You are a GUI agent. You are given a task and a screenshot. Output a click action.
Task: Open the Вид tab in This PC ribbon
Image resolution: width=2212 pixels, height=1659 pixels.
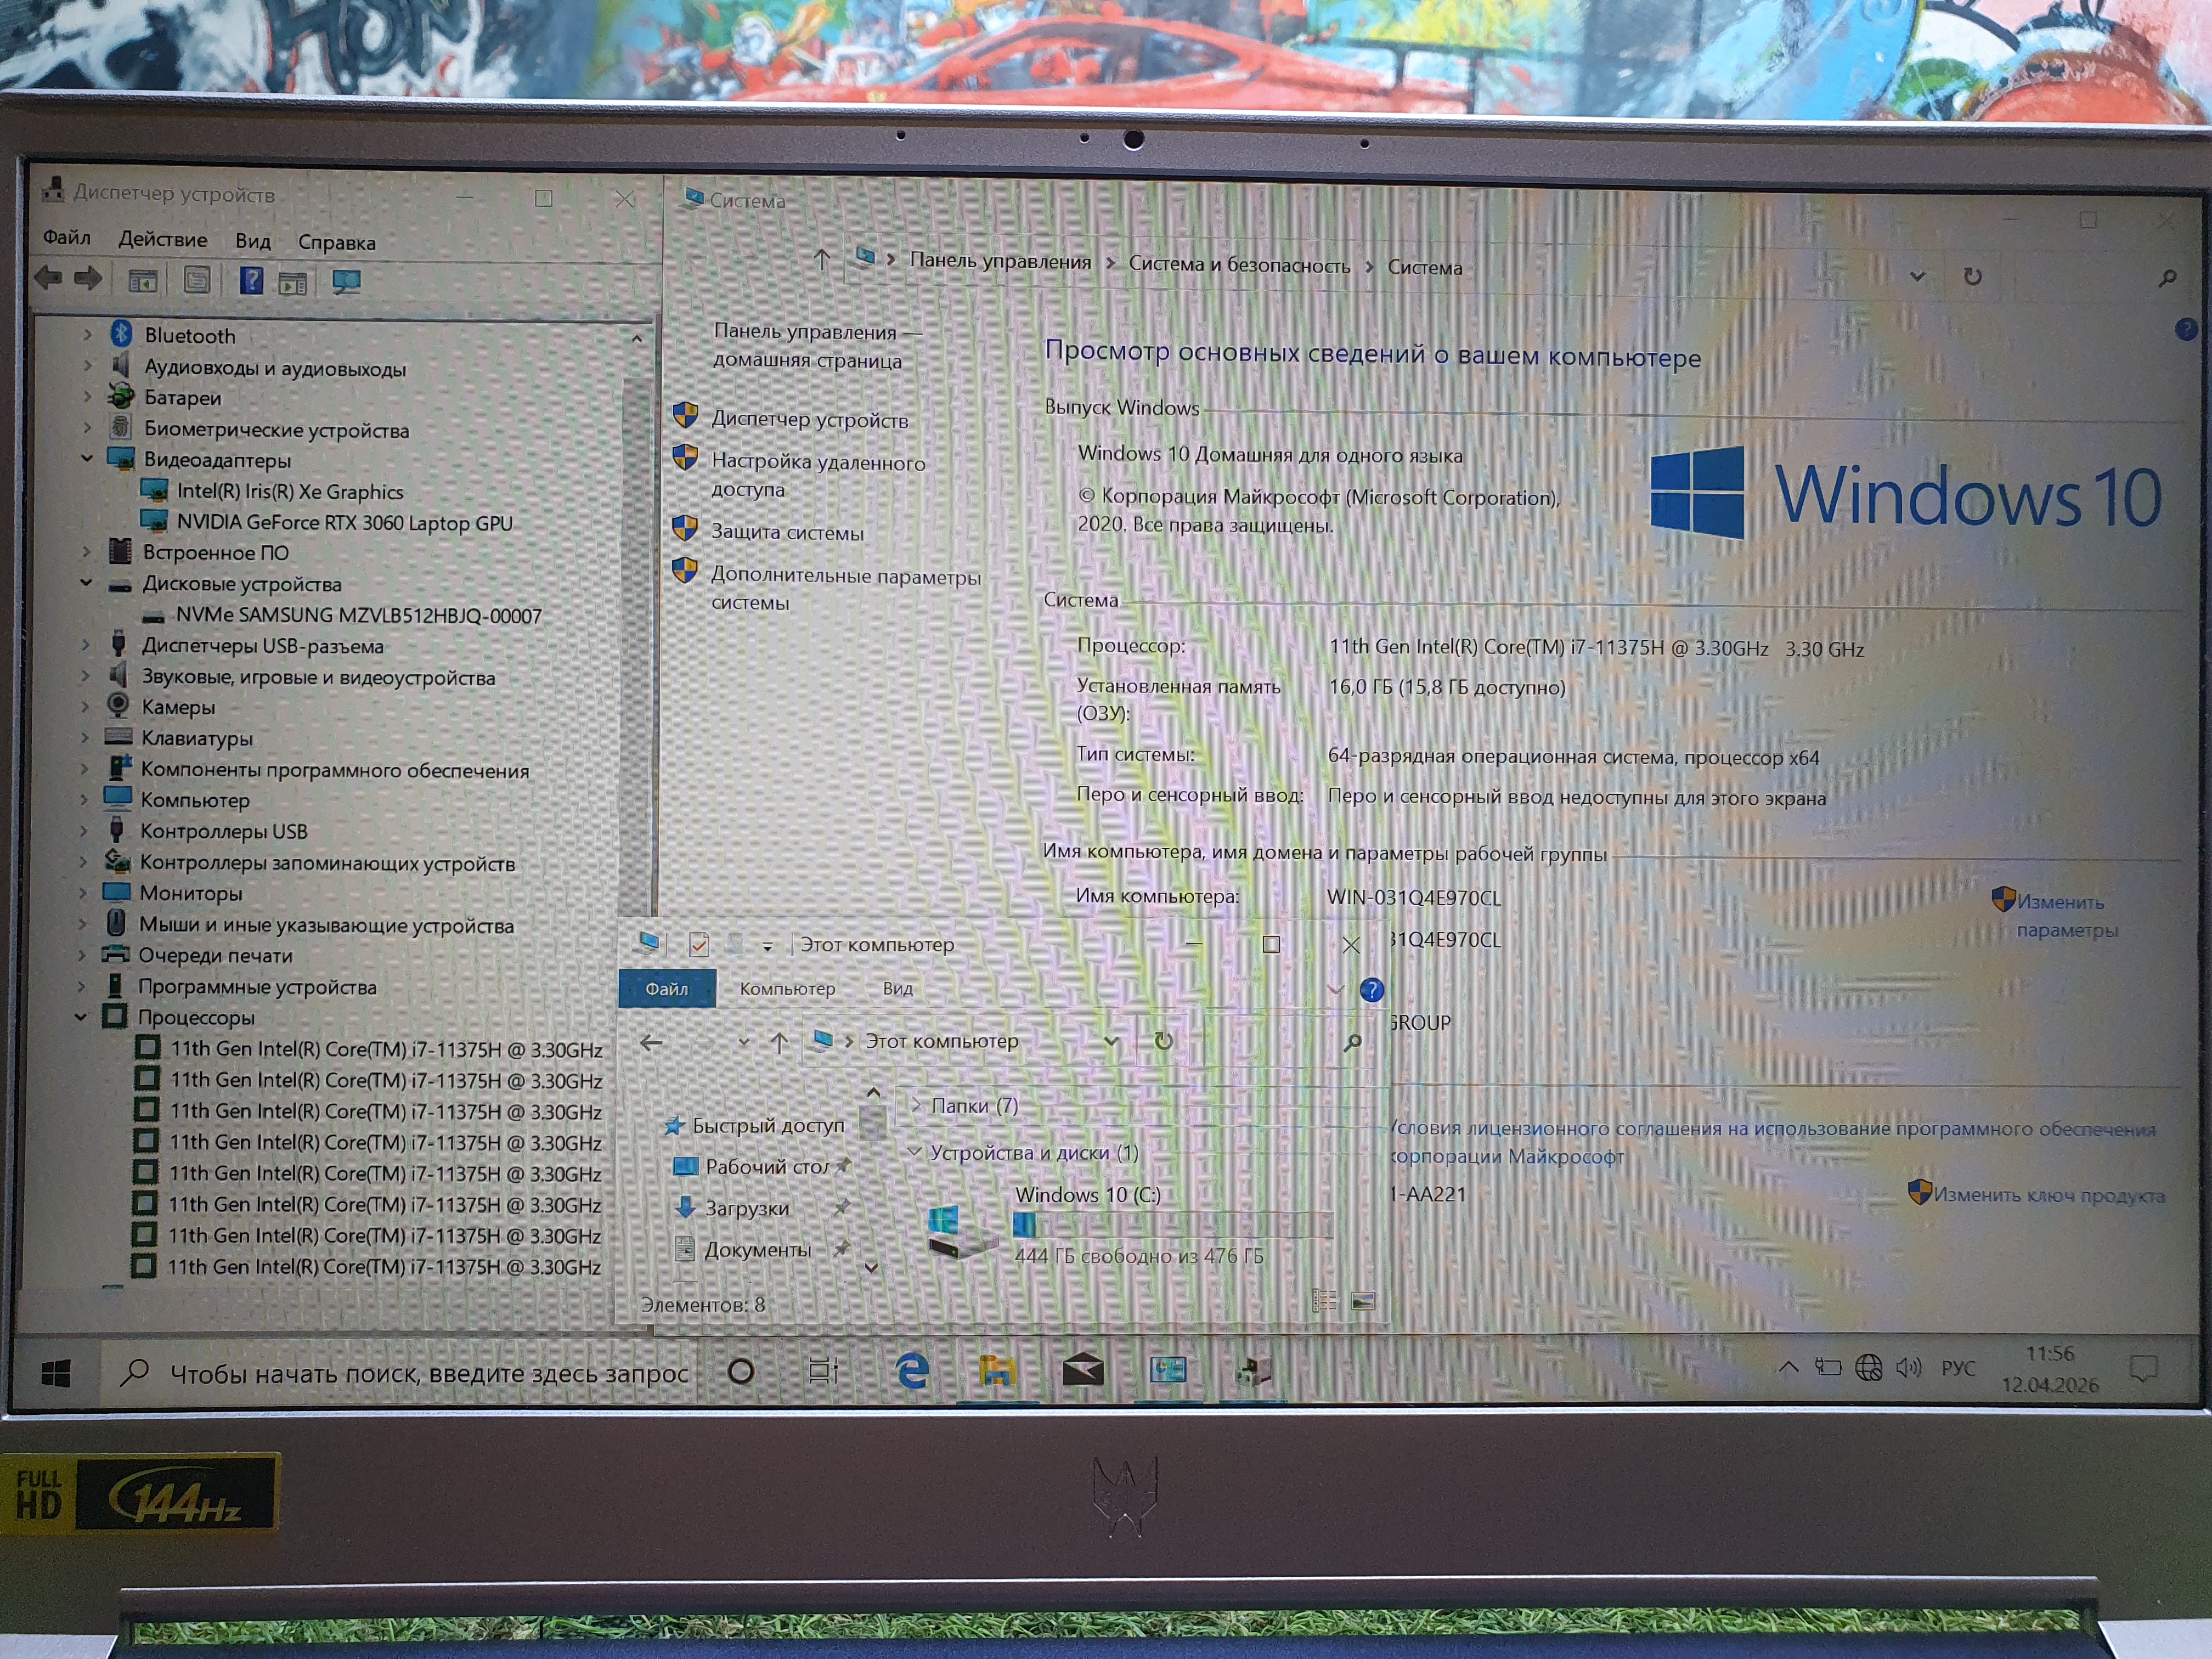897,988
